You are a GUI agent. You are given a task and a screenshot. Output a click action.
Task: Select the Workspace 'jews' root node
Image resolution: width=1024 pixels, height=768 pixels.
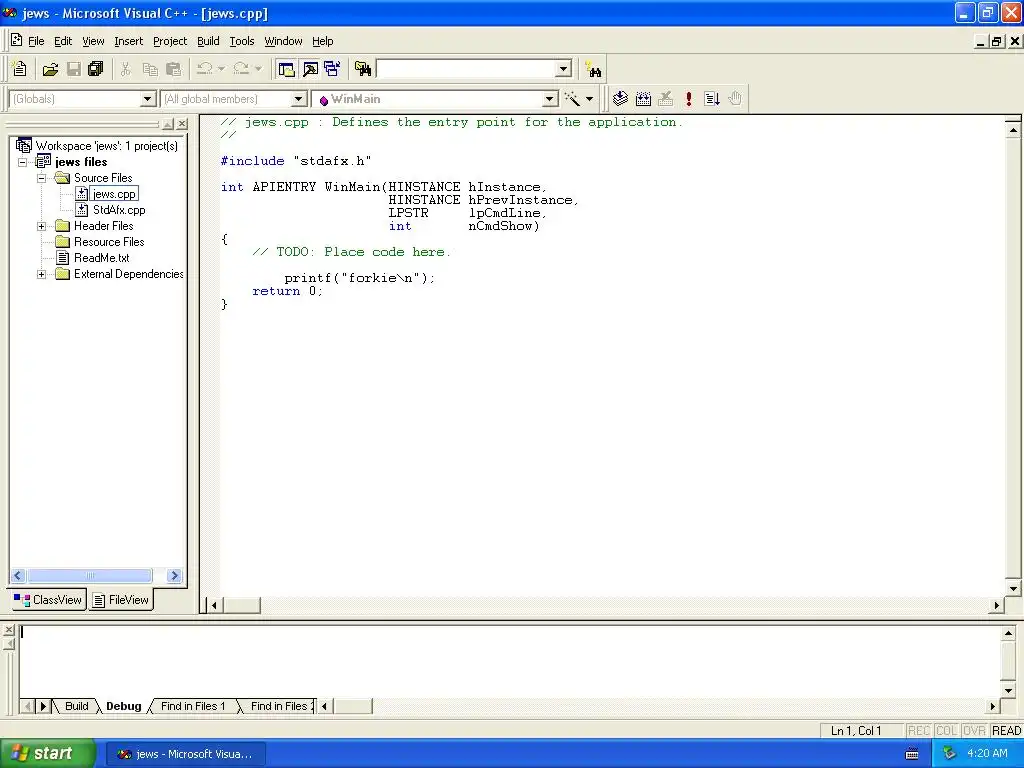click(106, 146)
